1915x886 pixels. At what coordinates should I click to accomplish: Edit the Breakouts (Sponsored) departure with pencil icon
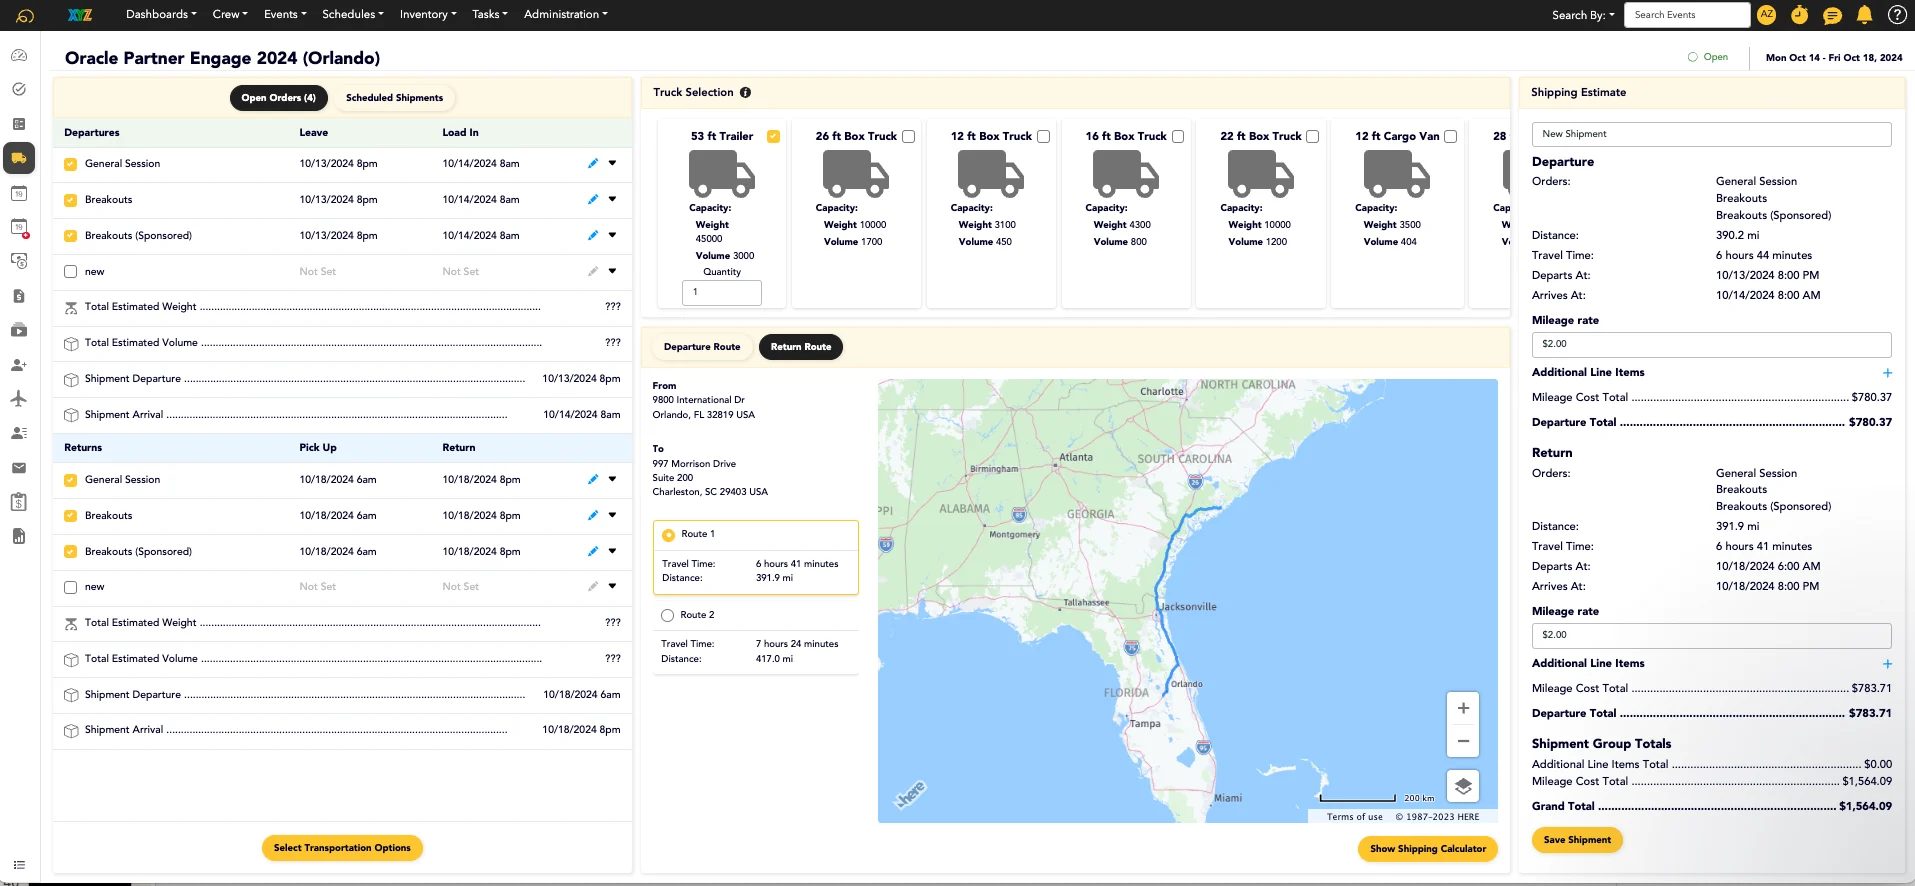click(x=593, y=235)
